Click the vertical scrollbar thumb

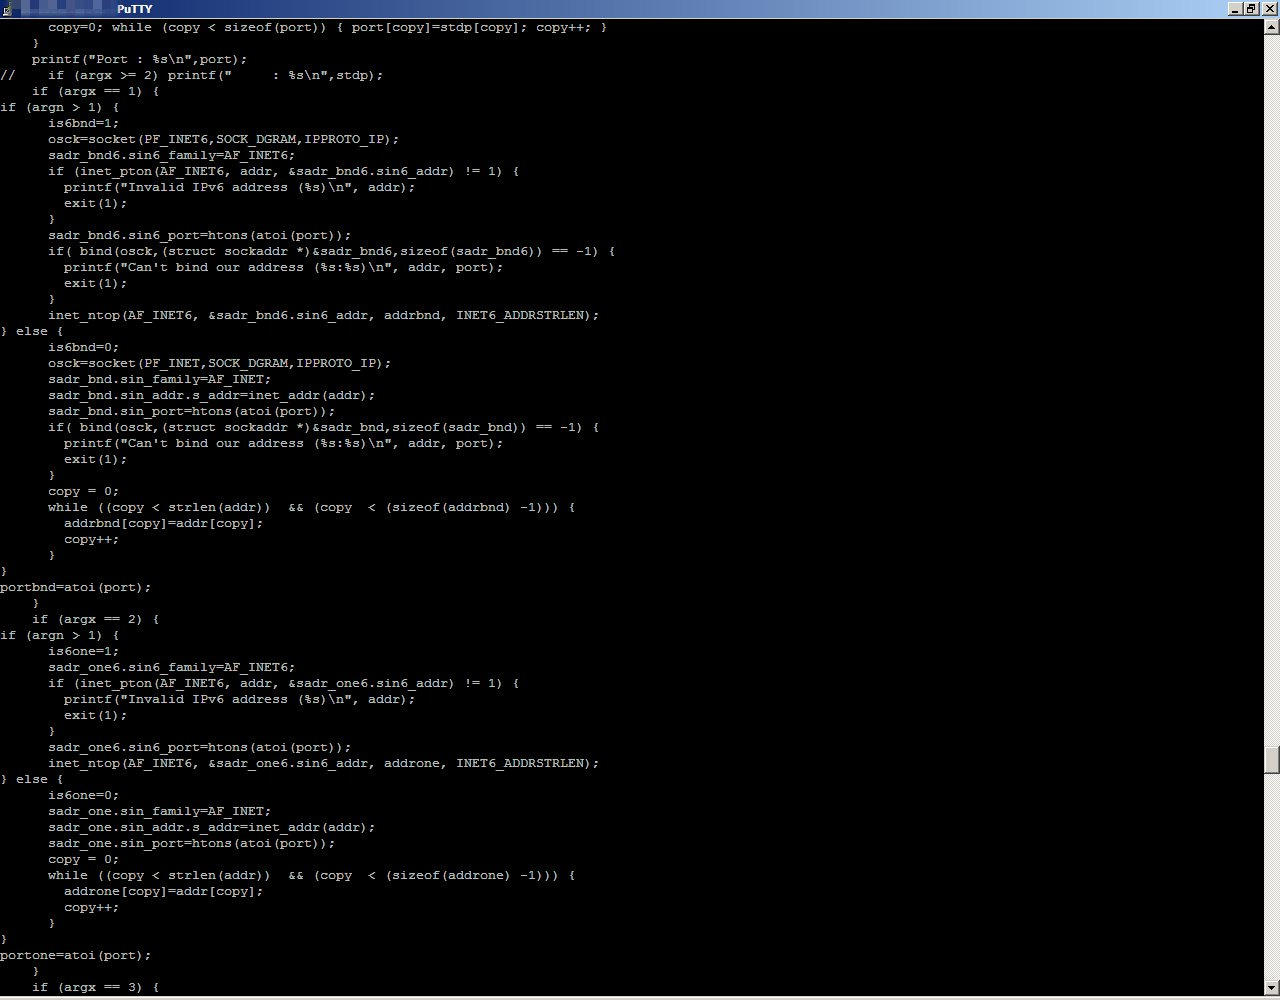pos(1272,760)
